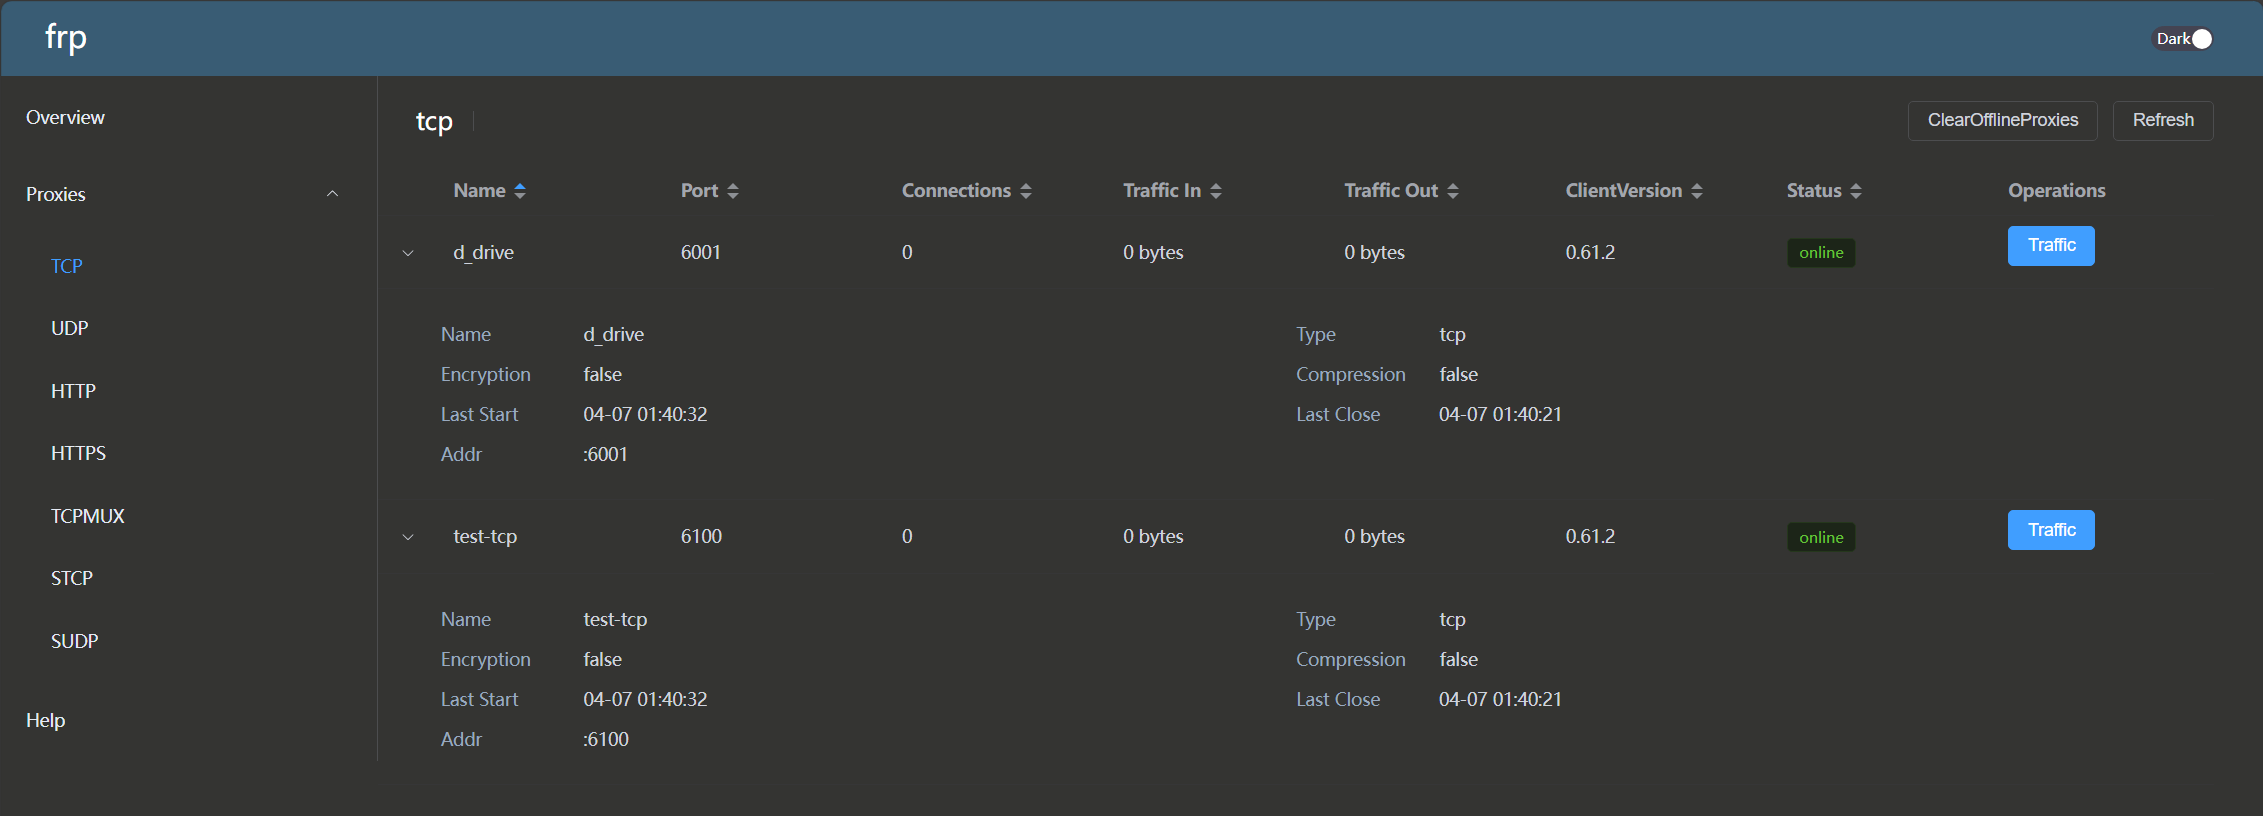Click the port value 6001 cell
The height and width of the screenshot is (816, 2263).
pos(701,252)
